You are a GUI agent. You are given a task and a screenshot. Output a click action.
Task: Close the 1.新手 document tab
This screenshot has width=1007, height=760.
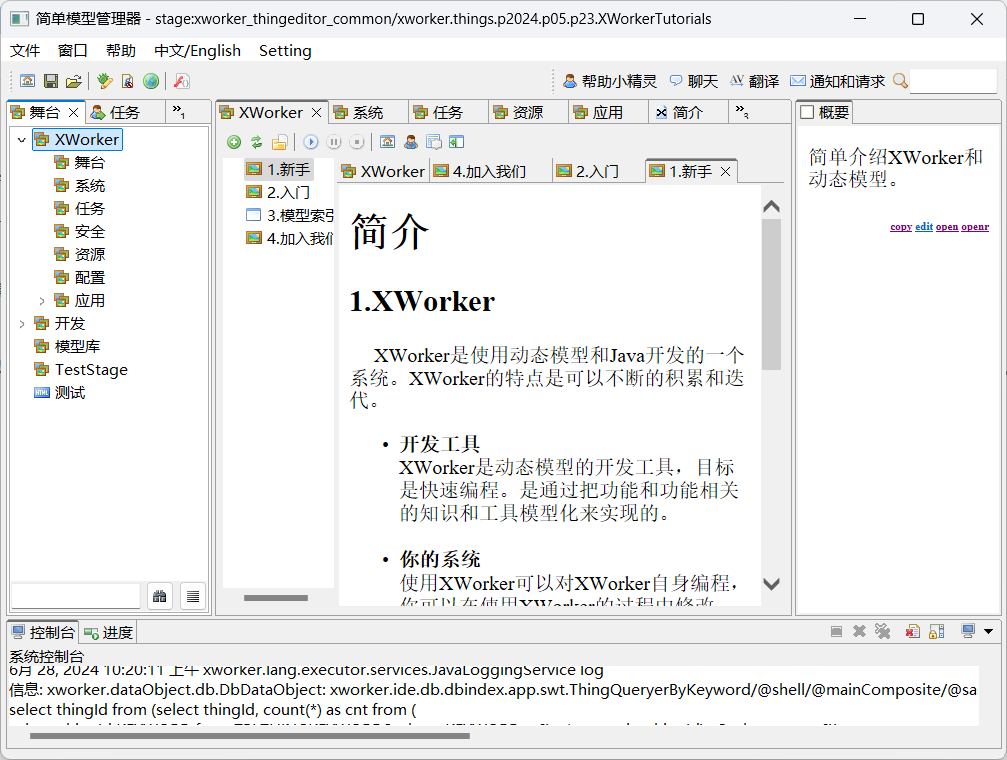tap(726, 172)
